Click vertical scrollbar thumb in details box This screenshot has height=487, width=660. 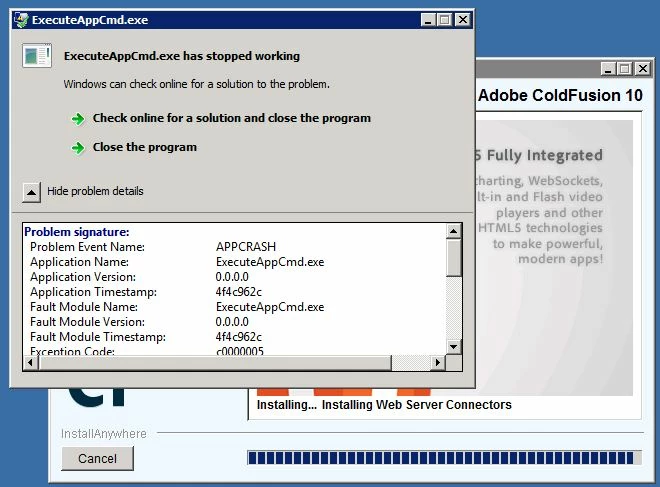[x=453, y=258]
